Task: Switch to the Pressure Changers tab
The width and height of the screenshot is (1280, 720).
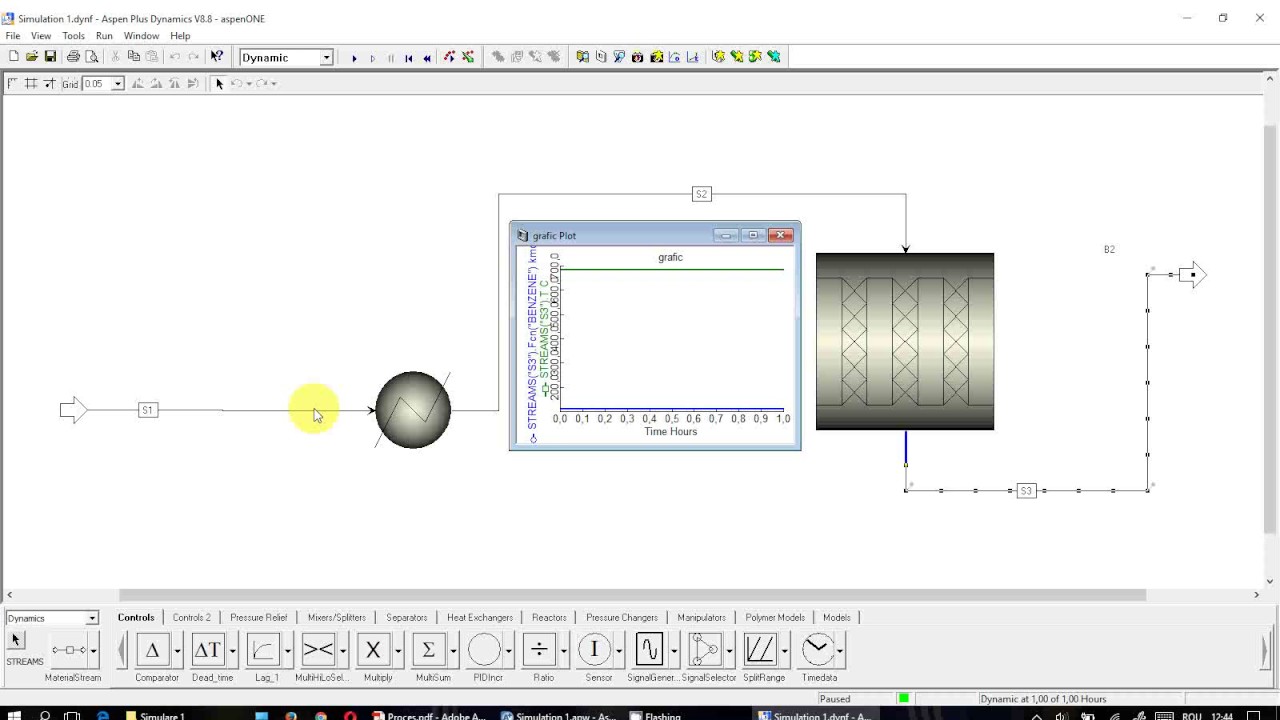Action: tap(622, 617)
